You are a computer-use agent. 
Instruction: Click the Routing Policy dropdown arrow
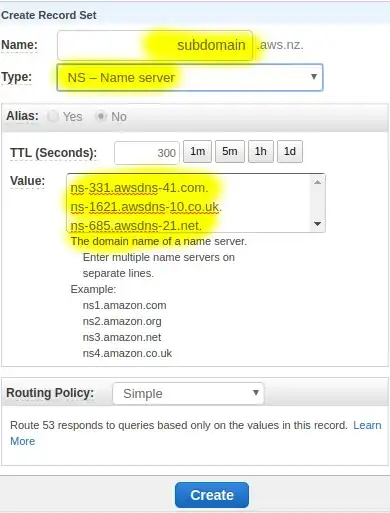pos(256,393)
